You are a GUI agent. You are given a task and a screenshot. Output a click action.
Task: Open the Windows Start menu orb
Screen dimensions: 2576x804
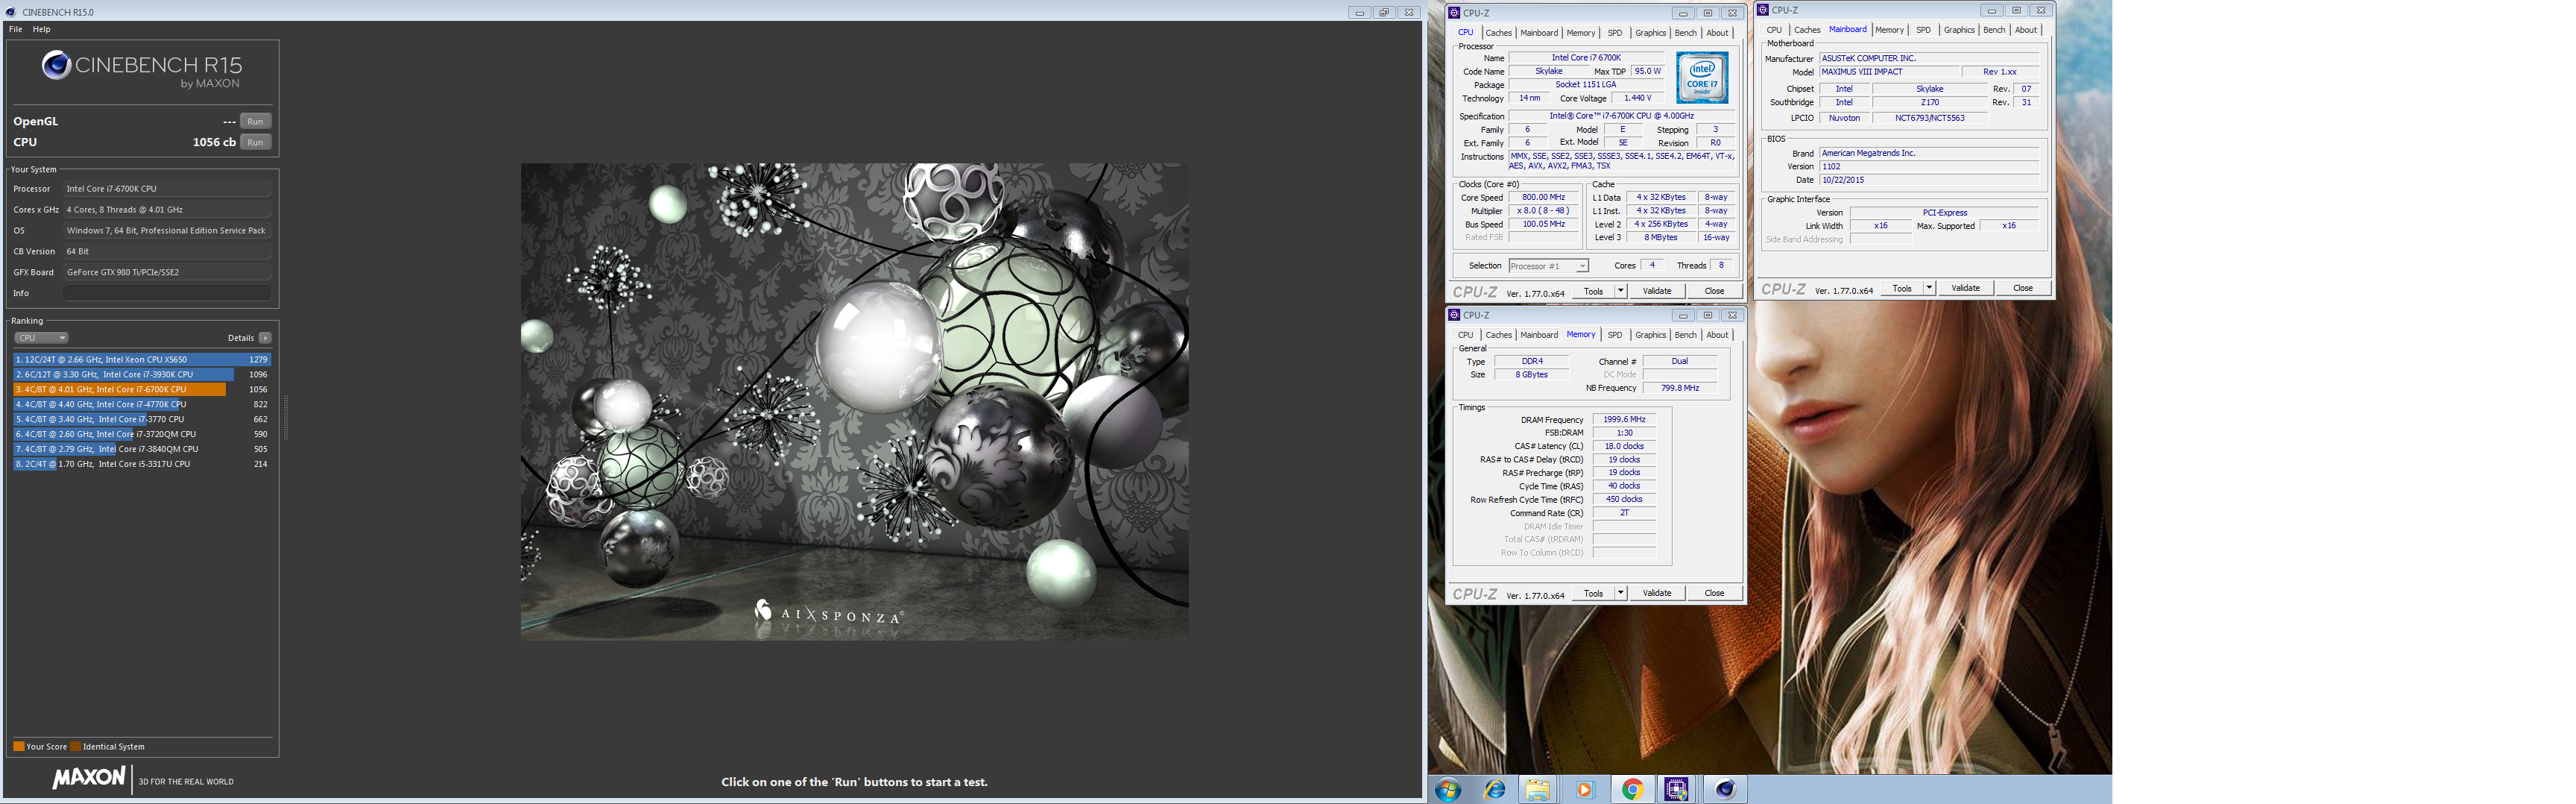click(1447, 789)
